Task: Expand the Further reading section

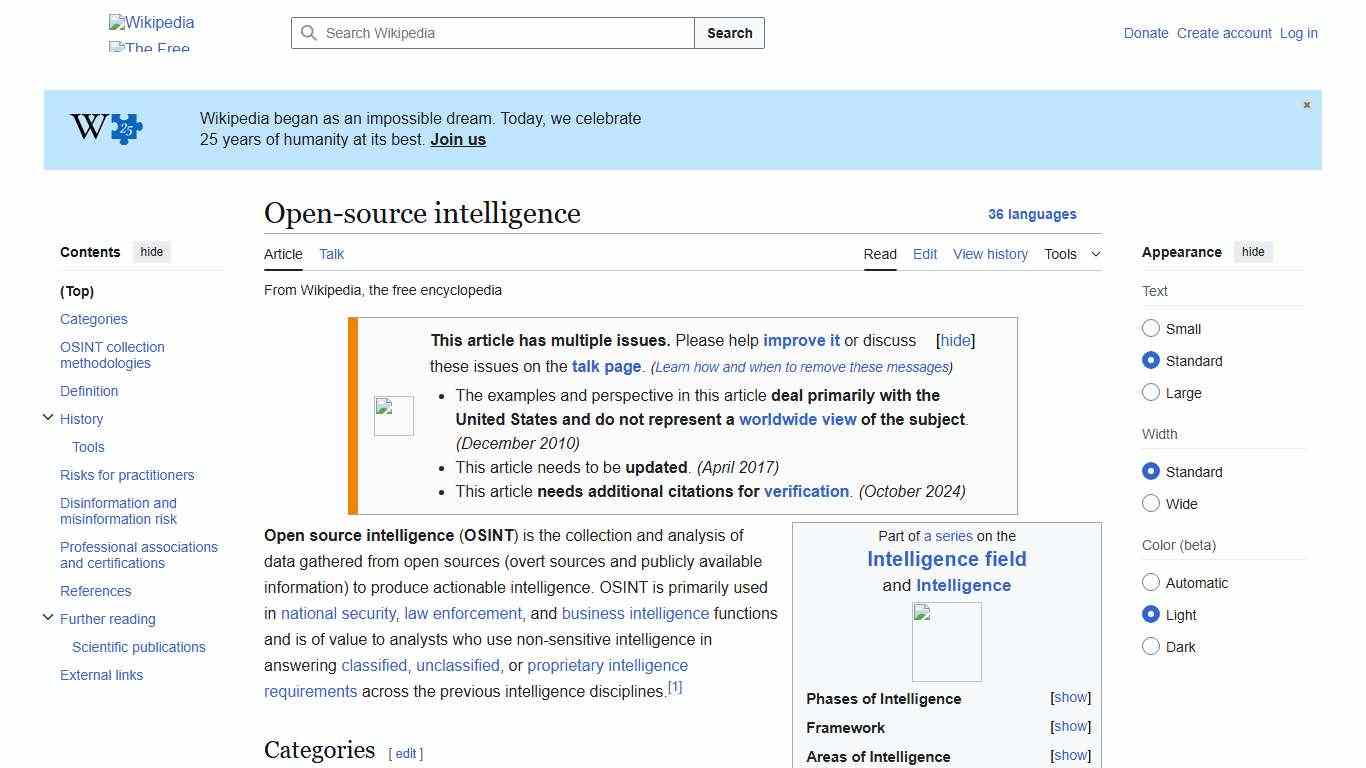Action: point(48,618)
